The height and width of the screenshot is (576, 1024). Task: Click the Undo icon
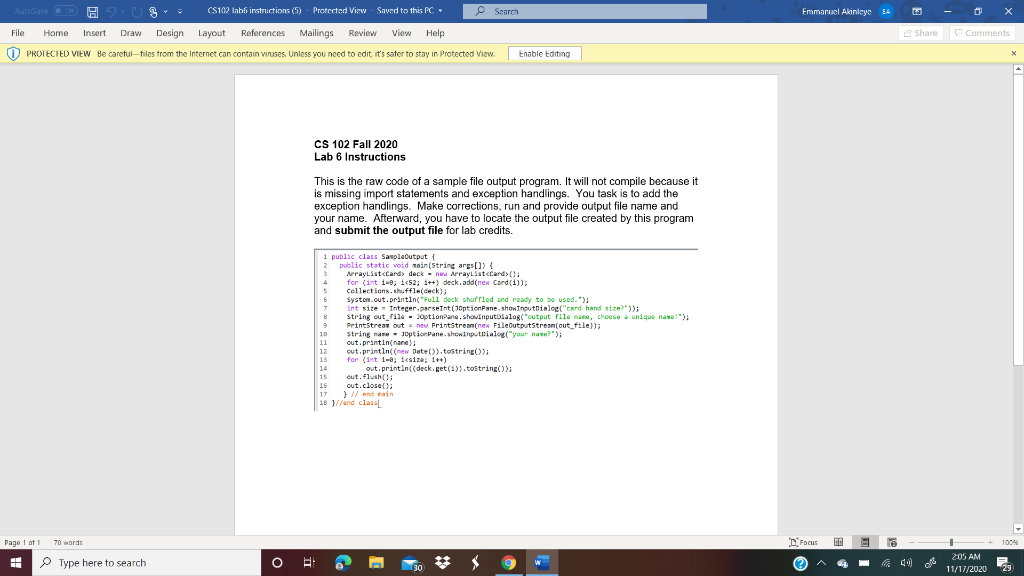click(x=111, y=11)
